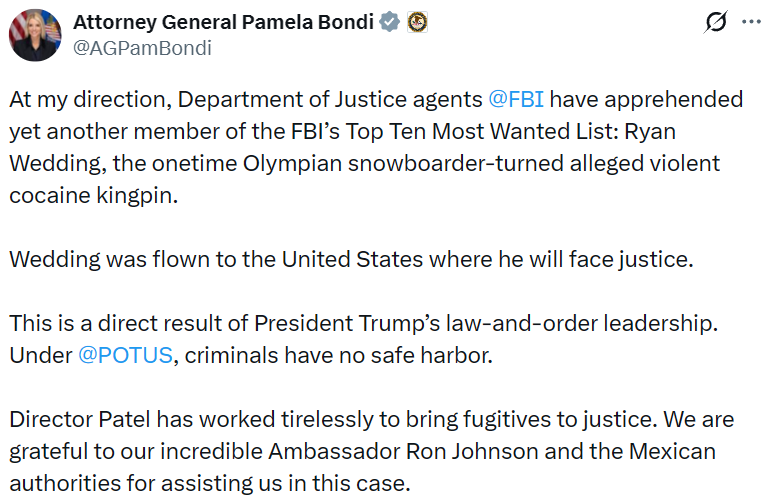Open the three-dot More options menu
This screenshot has width=766, height=504.
click(x=748, y=22)
